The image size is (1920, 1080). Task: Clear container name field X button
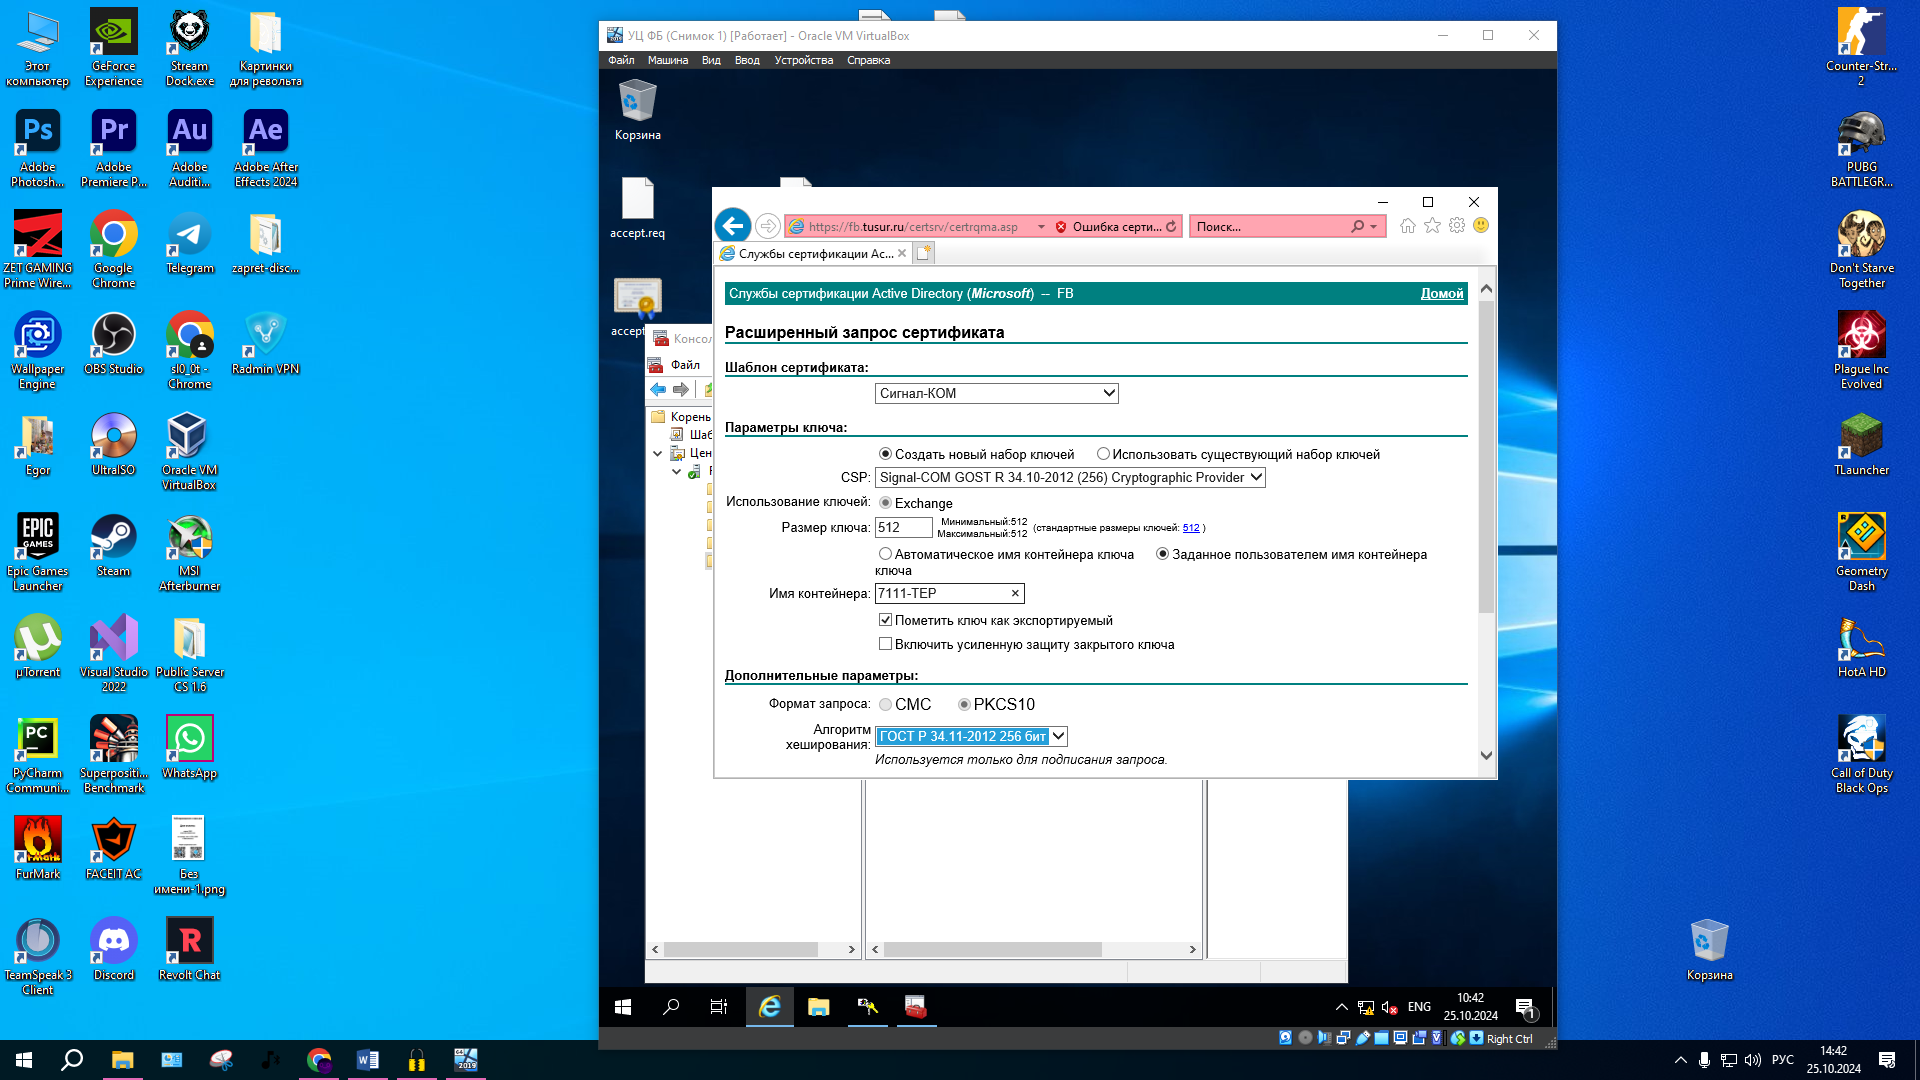pyautogui.click(x=1015, y=594)
